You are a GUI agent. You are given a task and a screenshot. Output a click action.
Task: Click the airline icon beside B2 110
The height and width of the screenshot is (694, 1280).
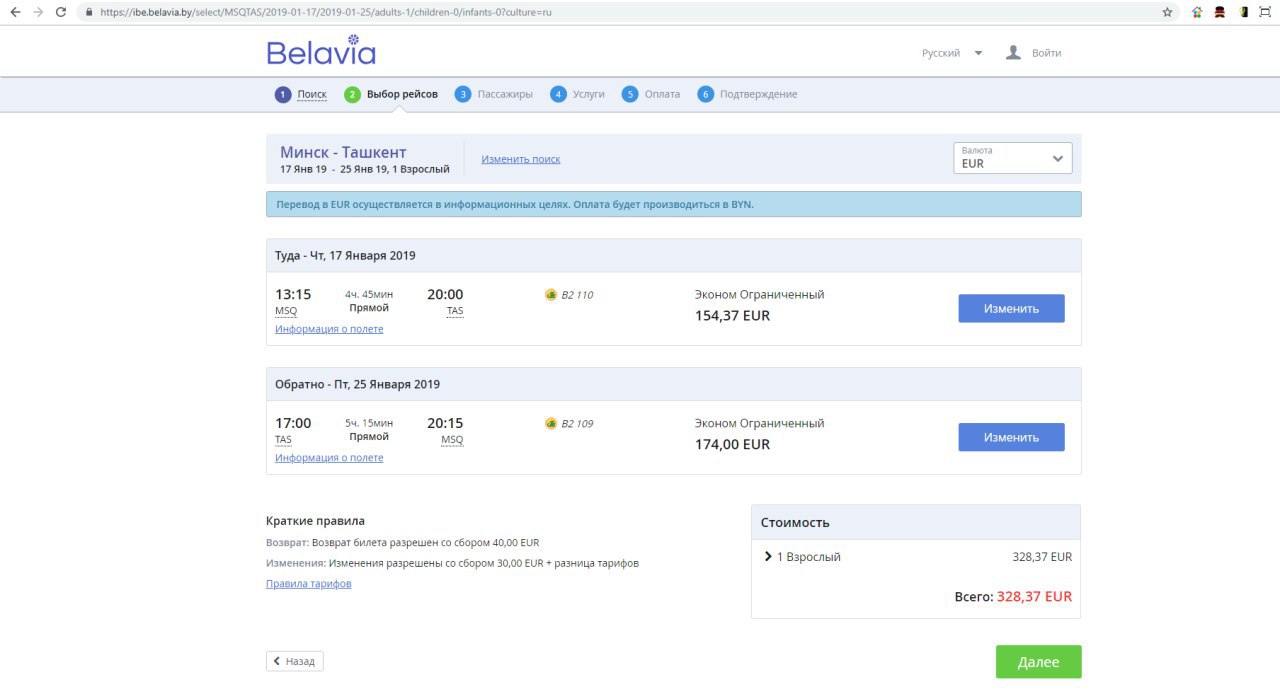click(550, 295)
